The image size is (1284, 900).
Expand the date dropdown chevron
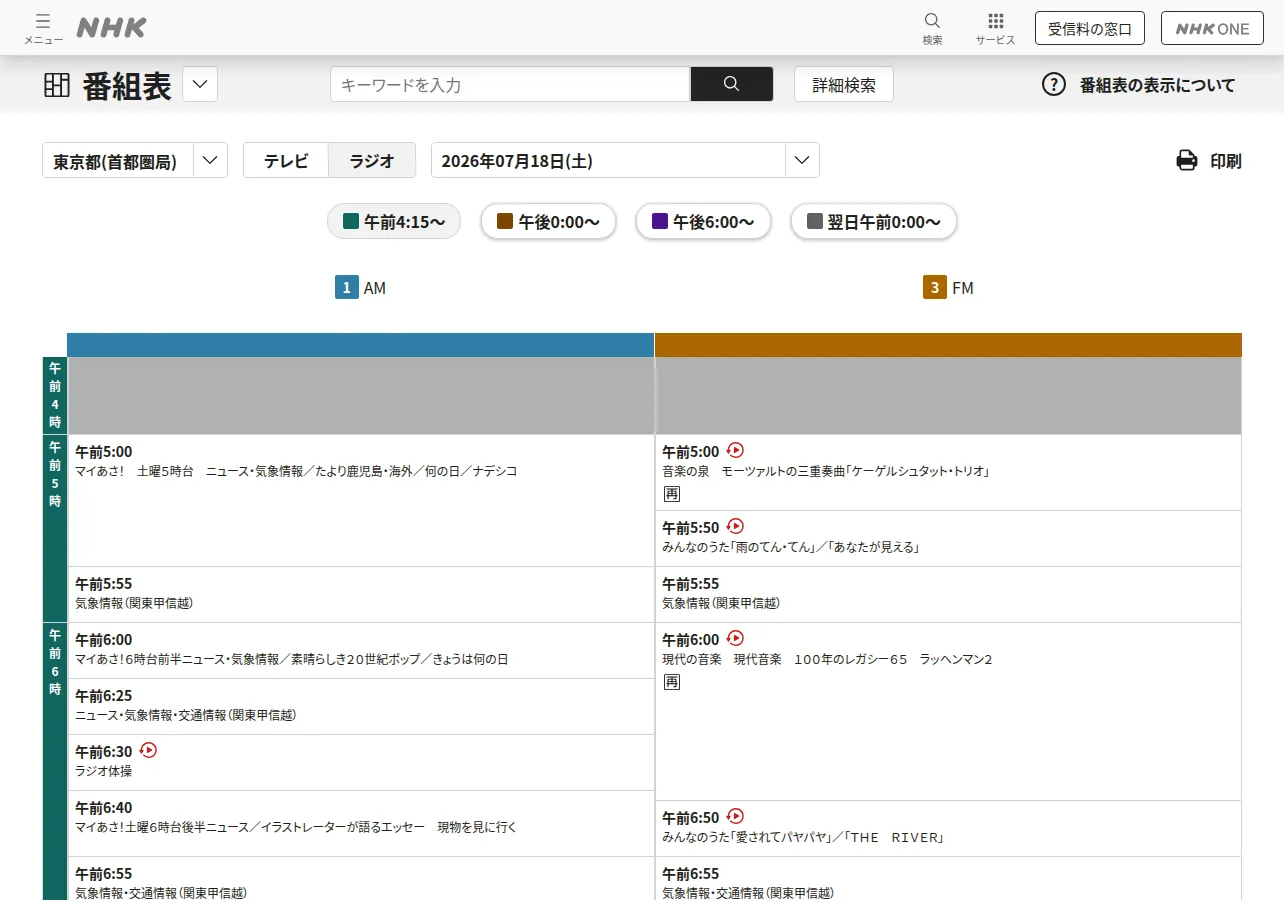802,160
